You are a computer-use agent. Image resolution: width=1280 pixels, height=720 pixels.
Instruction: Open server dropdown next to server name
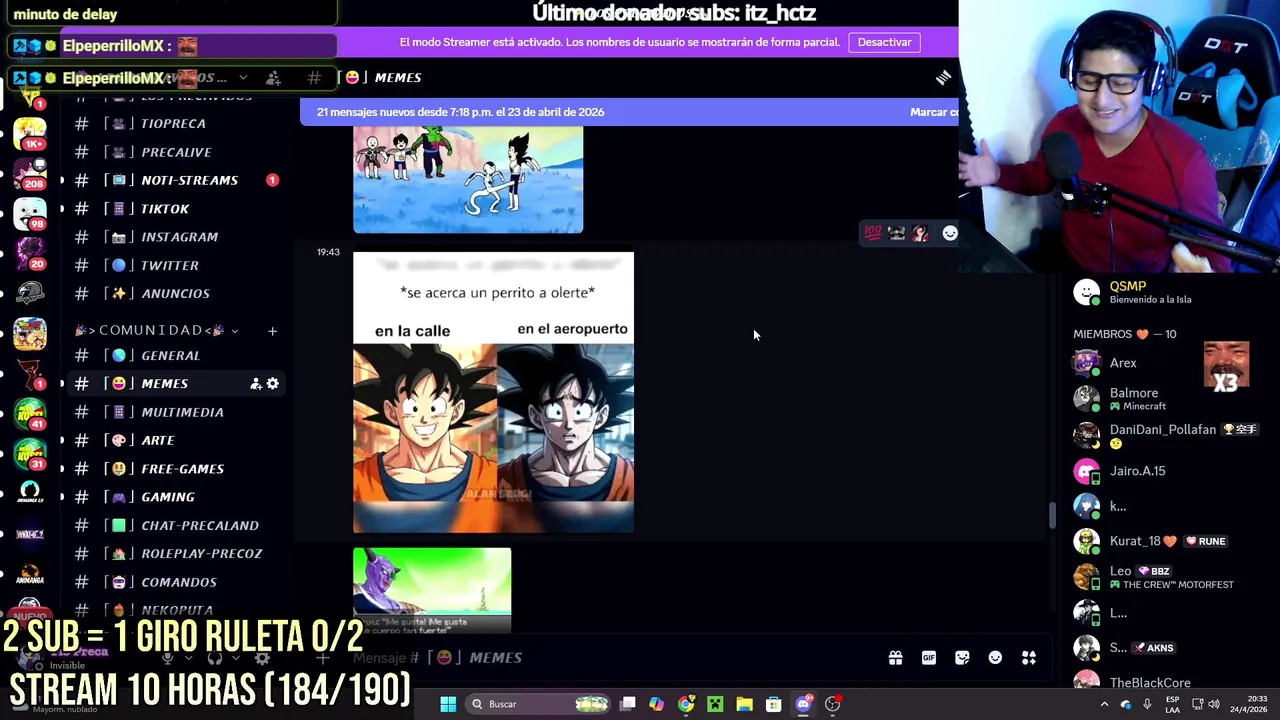click(x=242, y=78)
